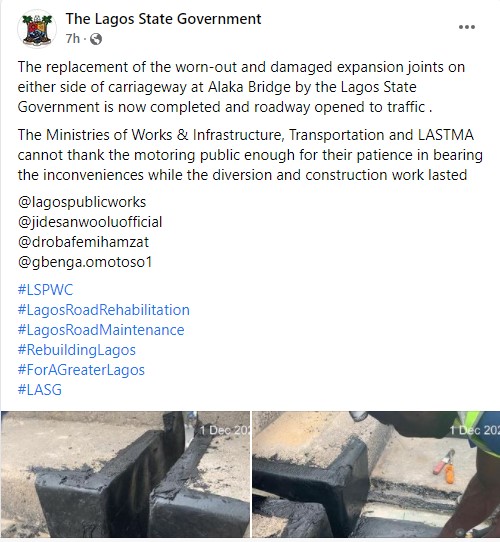Open the left expansion joint photo
This screenshot has height=542, width=500.
click(x=125, y=474)
